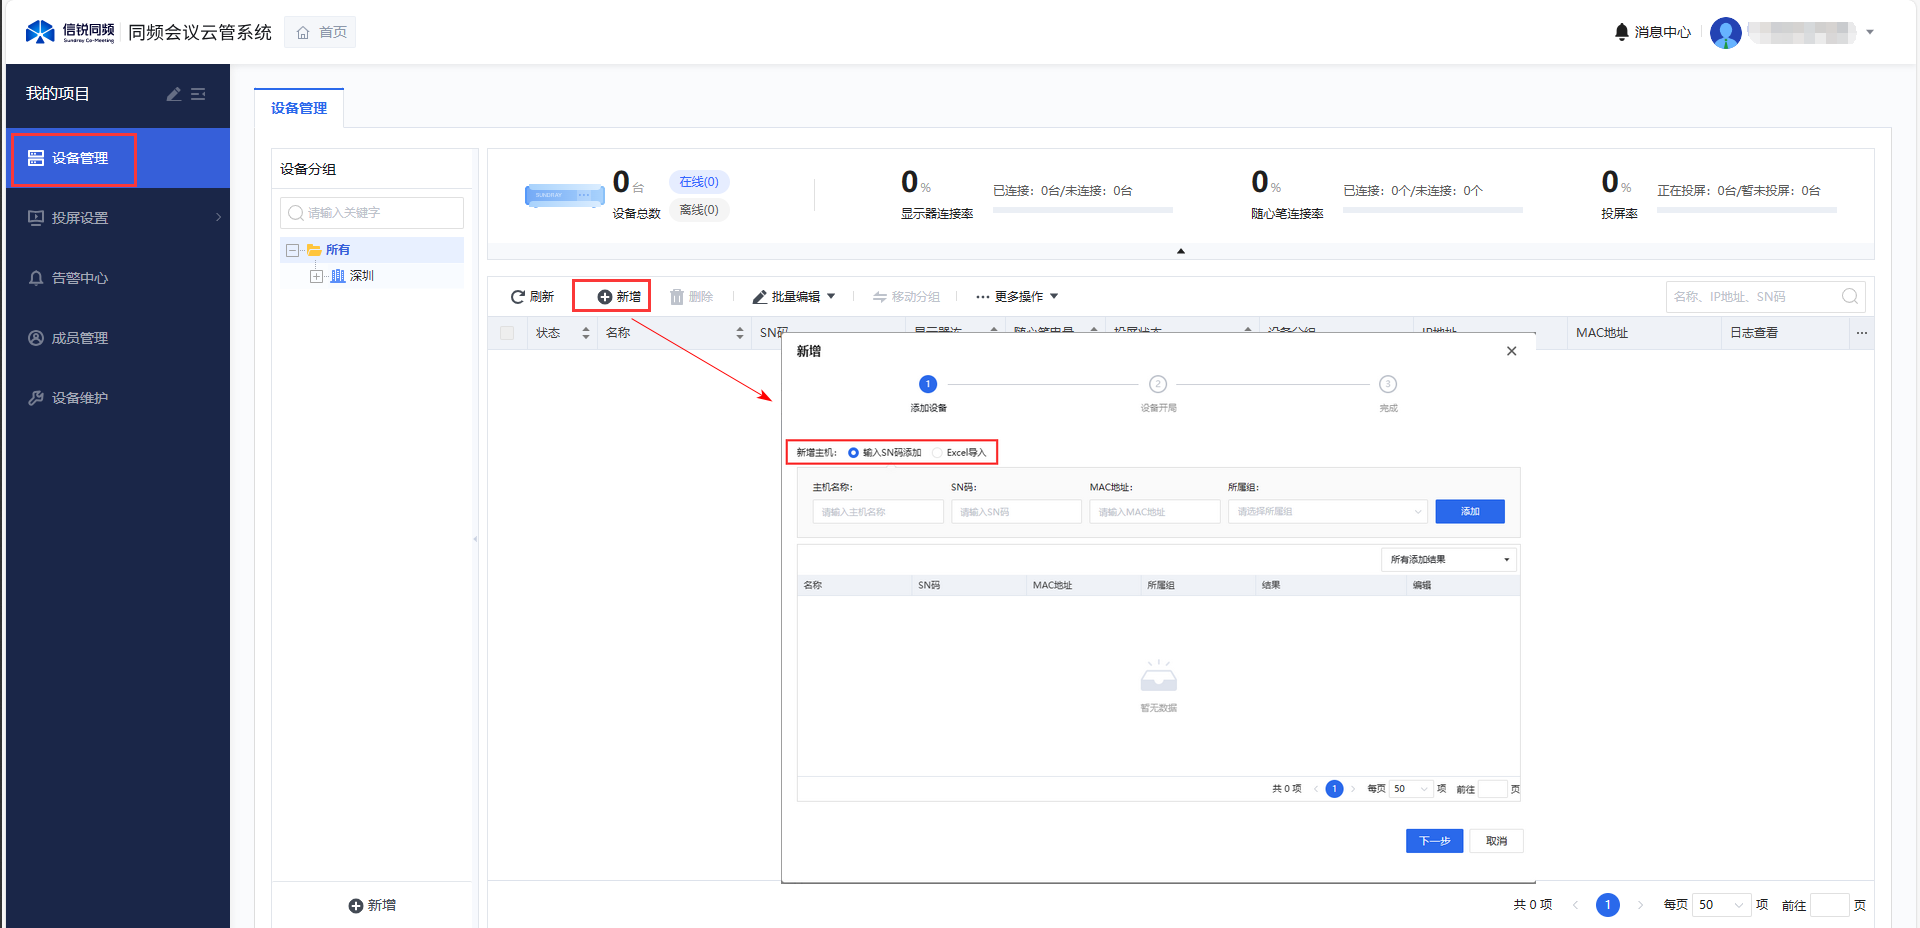
Task: Close the 新增 dialog with the X
Action: 1512,351
